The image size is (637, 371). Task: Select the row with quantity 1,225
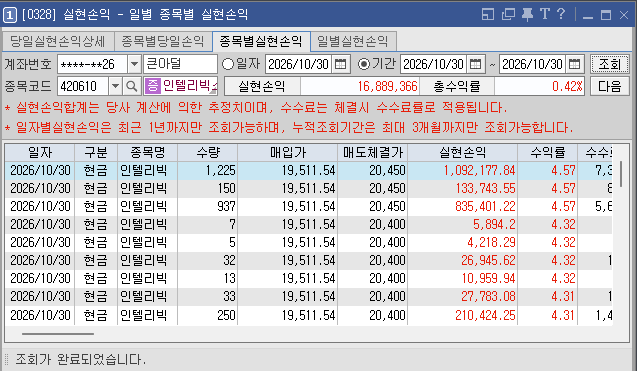coord(309,170)
